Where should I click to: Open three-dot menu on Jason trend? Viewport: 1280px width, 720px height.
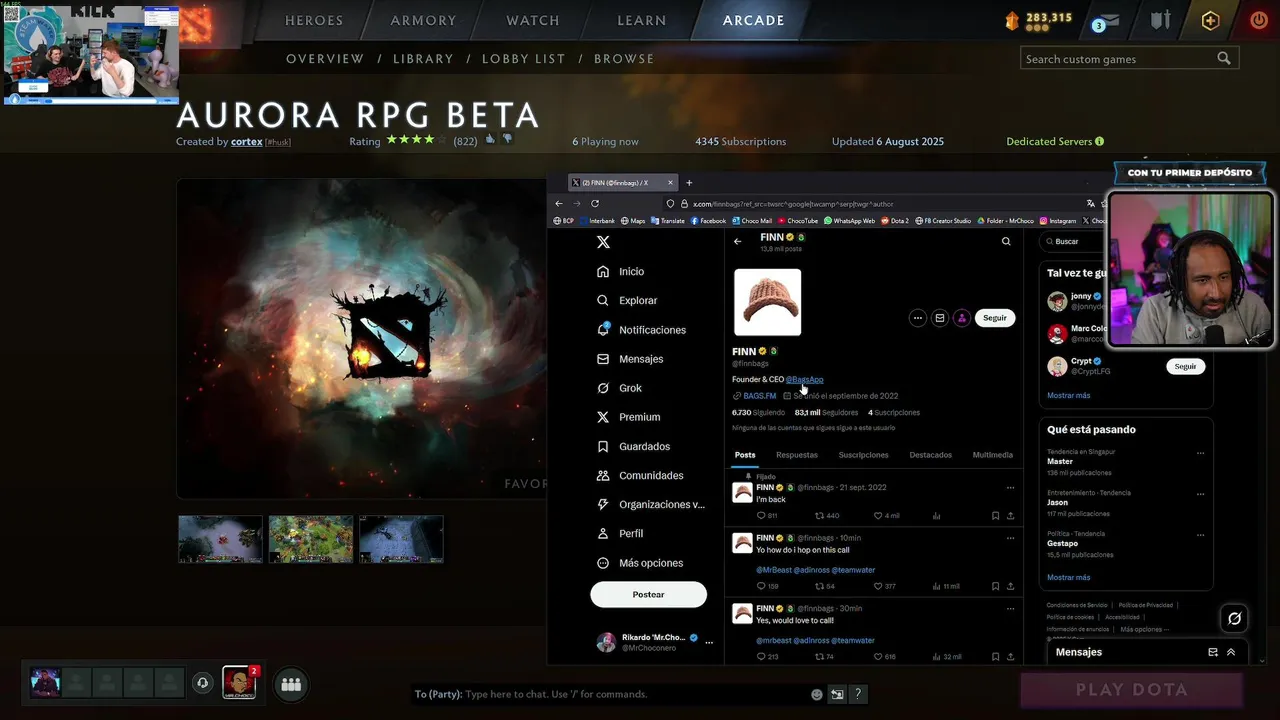1201,493
